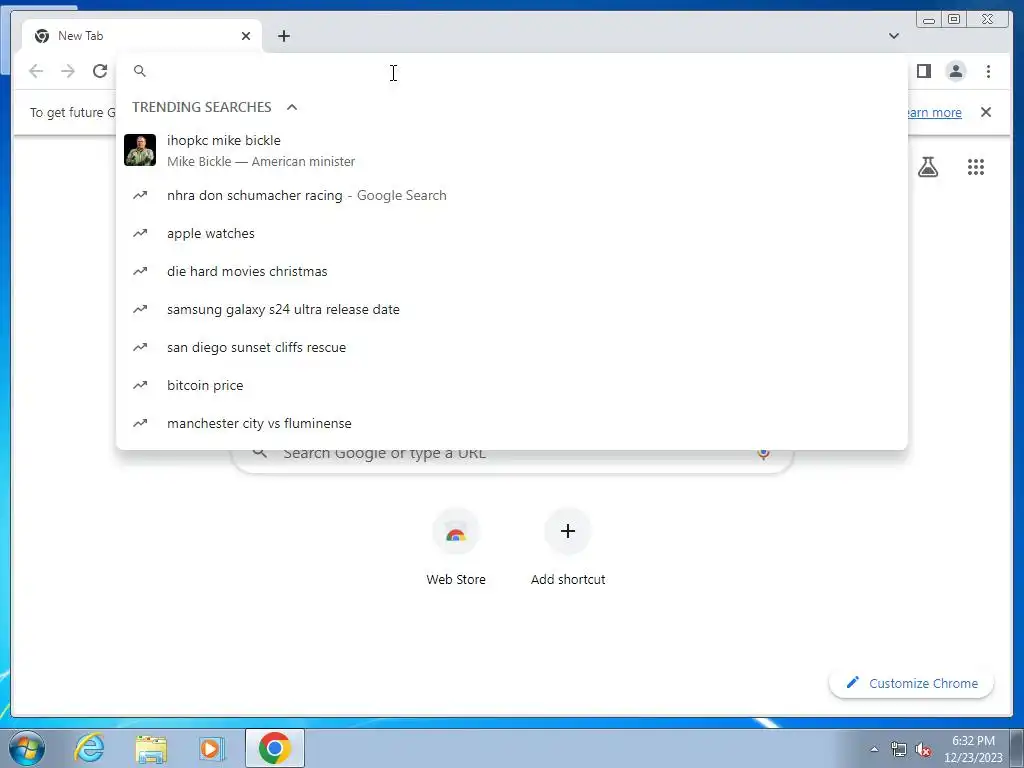The height and width of the screenshot is (768, 1024).
Task: Open the Web Store shortcut
Action: coord(456,547)
